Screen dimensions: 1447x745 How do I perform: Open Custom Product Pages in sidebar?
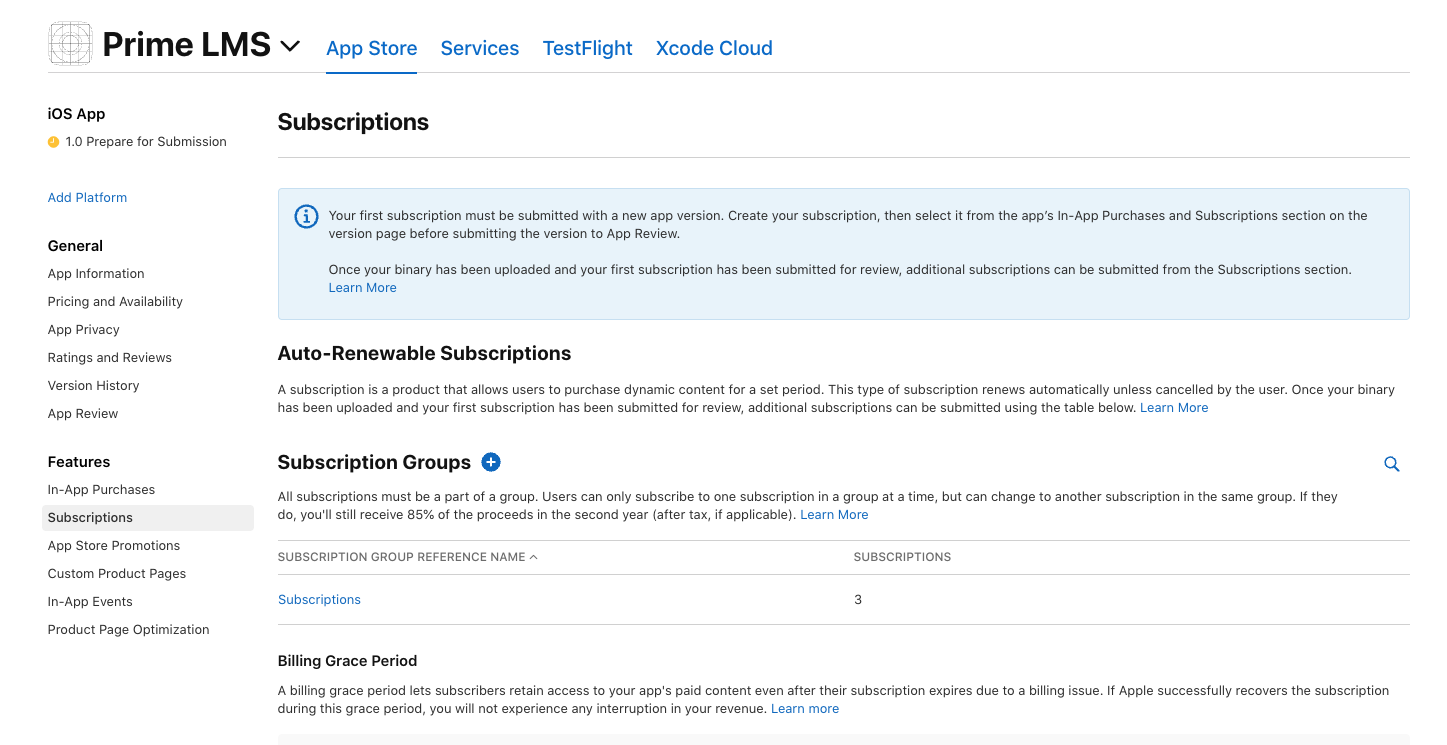point(116,574)
